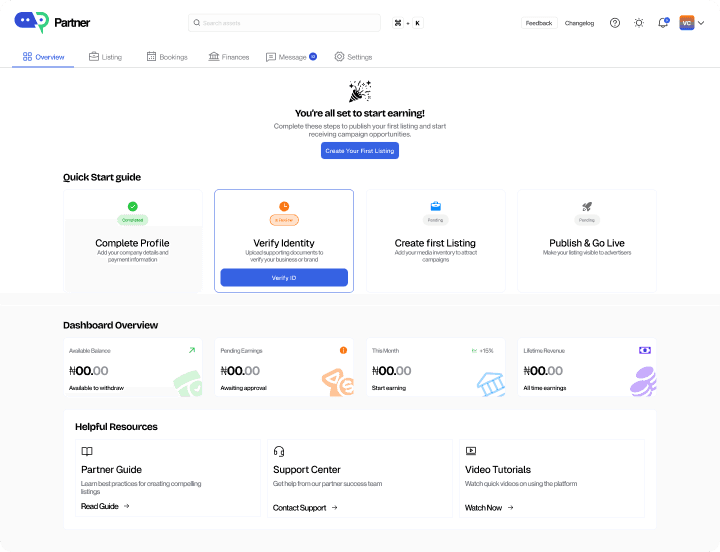Toggle the light theme sun icon
This screenshot has height=552, width=720.
point(639,23)
